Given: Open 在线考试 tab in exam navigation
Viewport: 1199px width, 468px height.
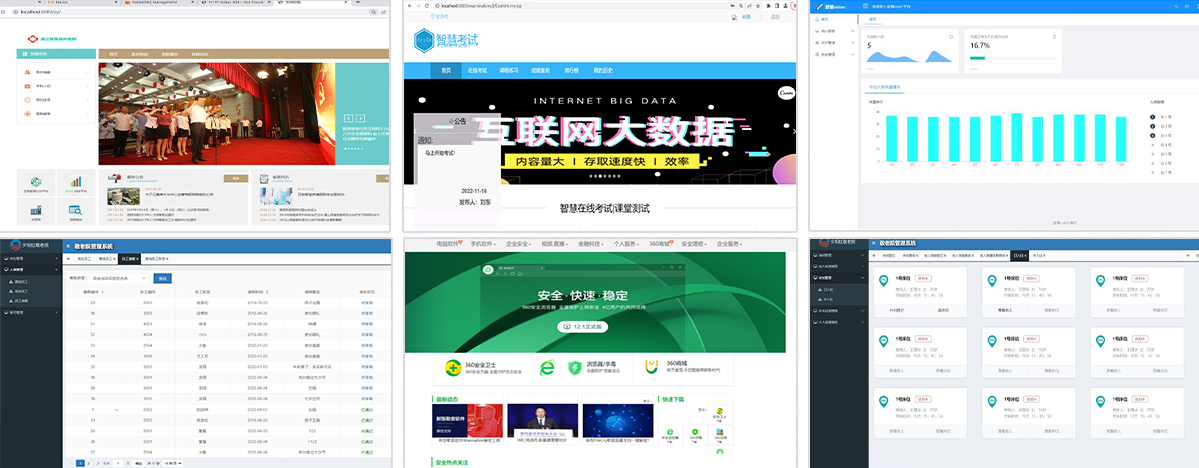Looking at the screenshot, I should 477,70.
